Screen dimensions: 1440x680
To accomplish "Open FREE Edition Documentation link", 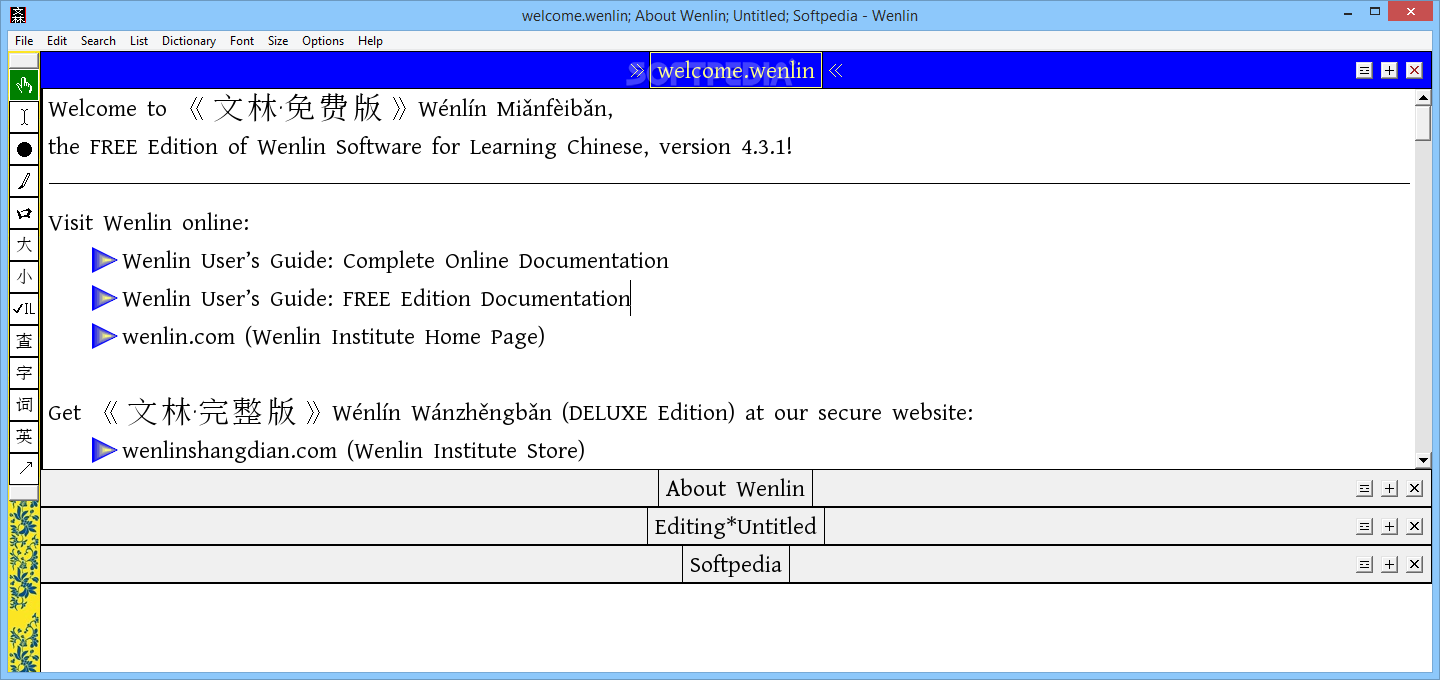I will (376, 299).
